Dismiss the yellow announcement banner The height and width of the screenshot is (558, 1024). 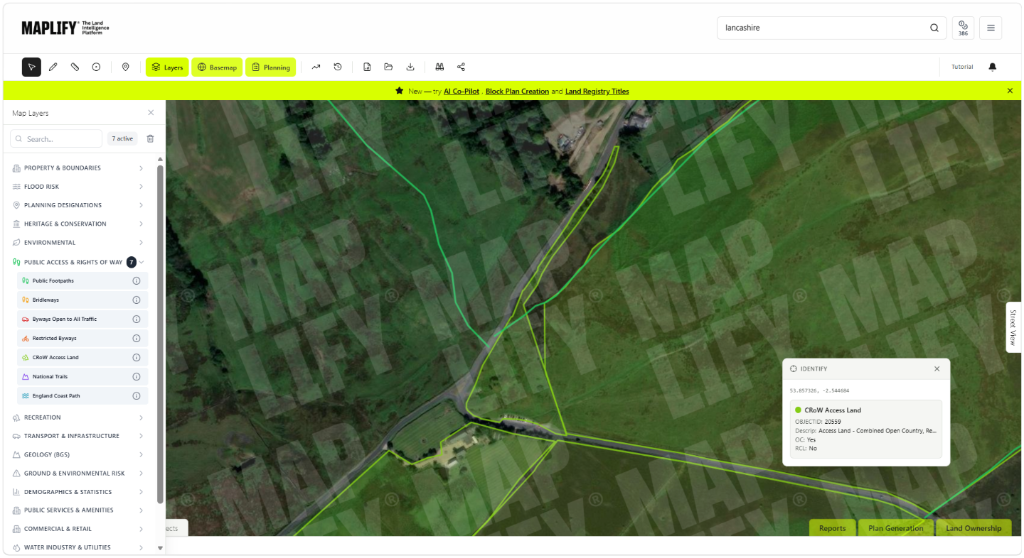[x=1010, y=91]
